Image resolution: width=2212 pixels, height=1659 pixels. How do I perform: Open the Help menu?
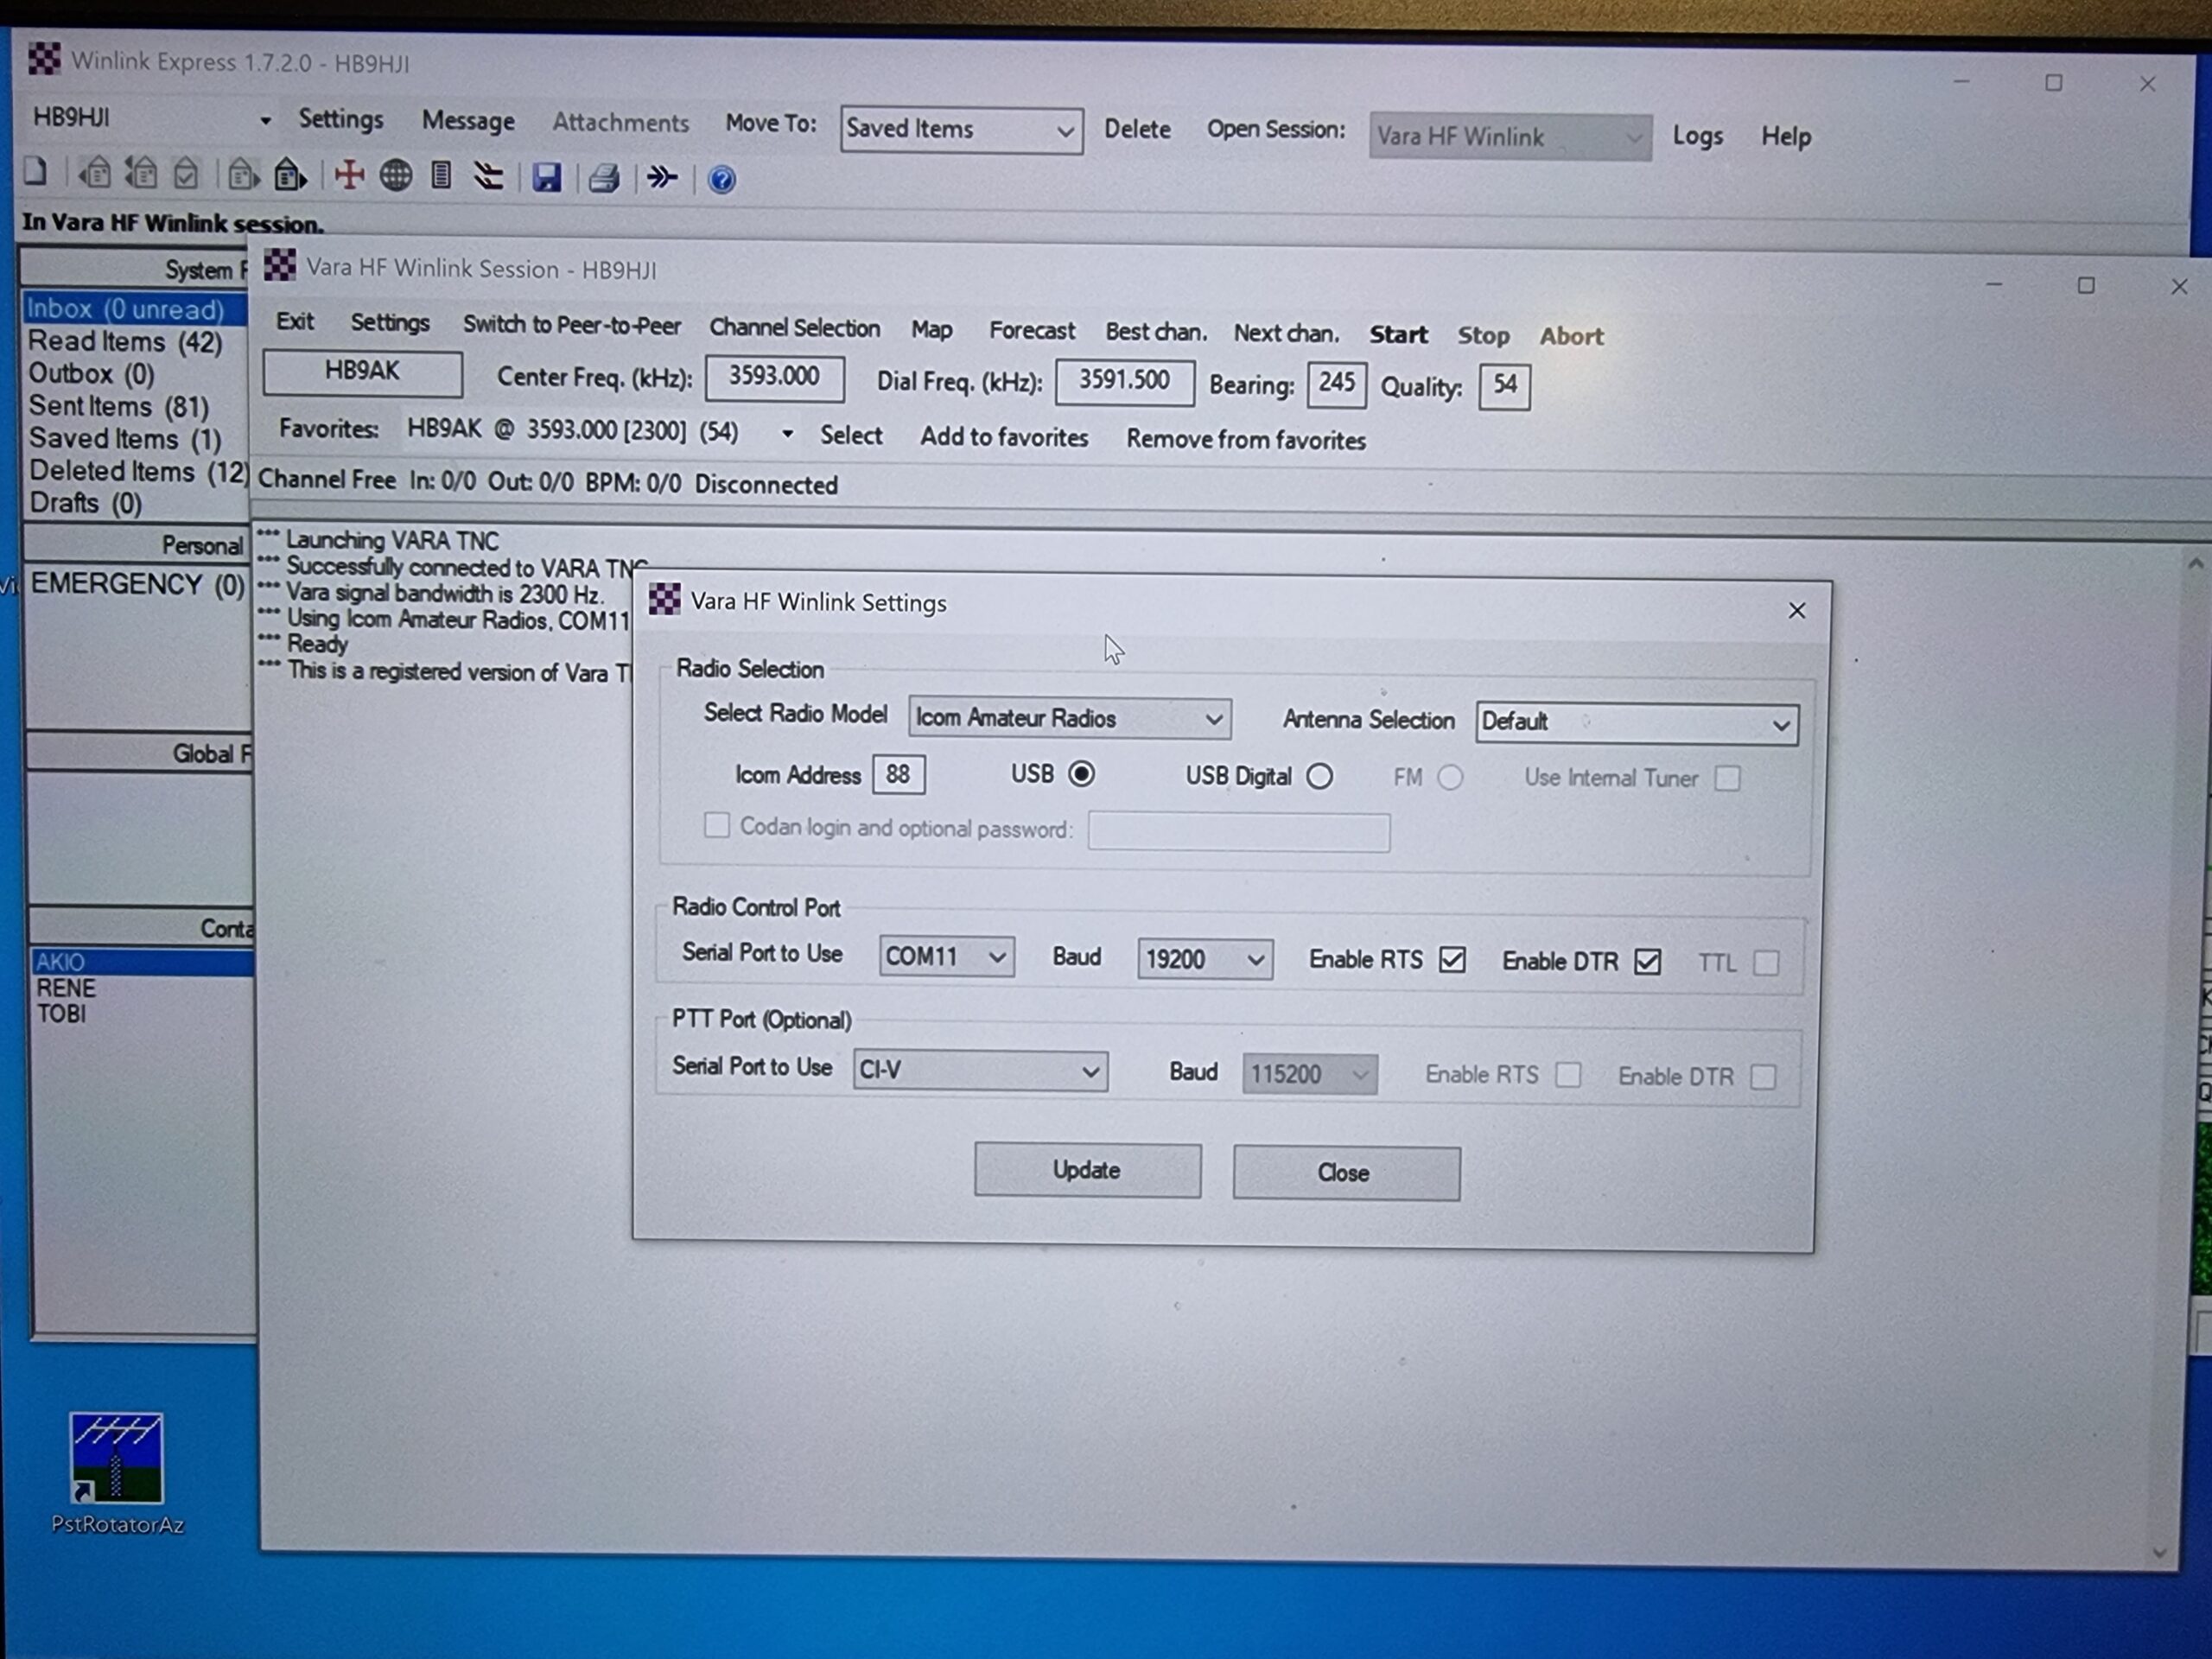pos(1785,137)
